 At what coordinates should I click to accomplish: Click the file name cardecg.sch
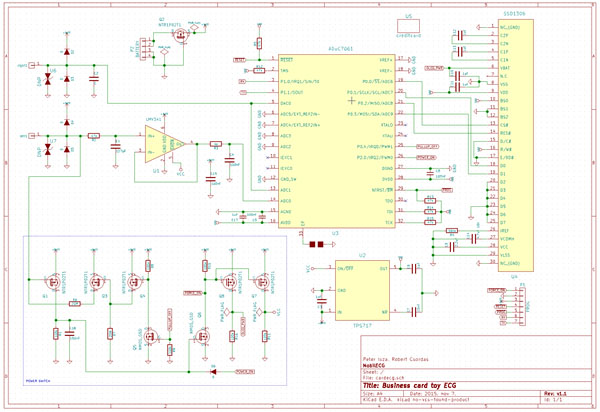pos(383,378)
